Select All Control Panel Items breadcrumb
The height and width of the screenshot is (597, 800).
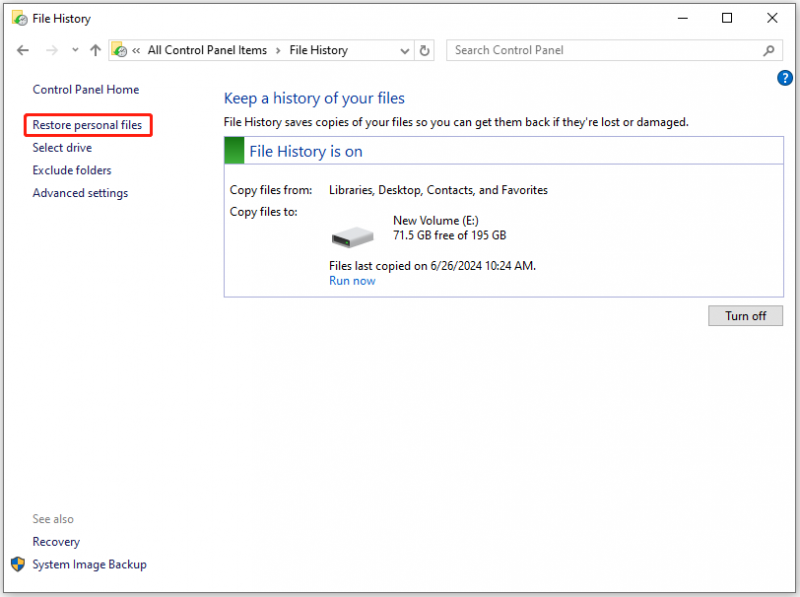(207, 50)
